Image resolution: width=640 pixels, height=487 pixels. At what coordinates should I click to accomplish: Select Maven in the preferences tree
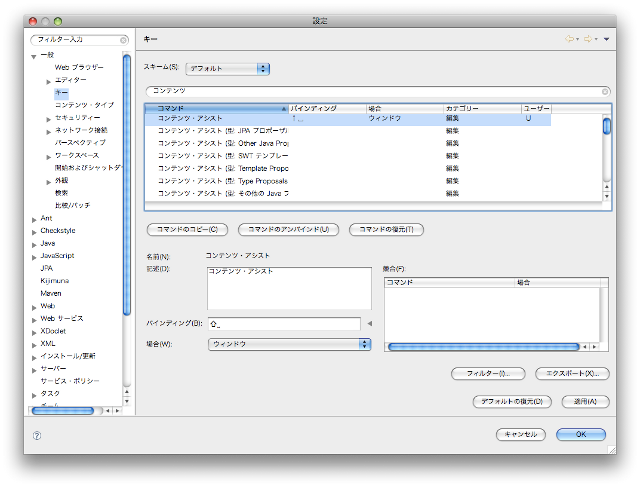point(51,293)
